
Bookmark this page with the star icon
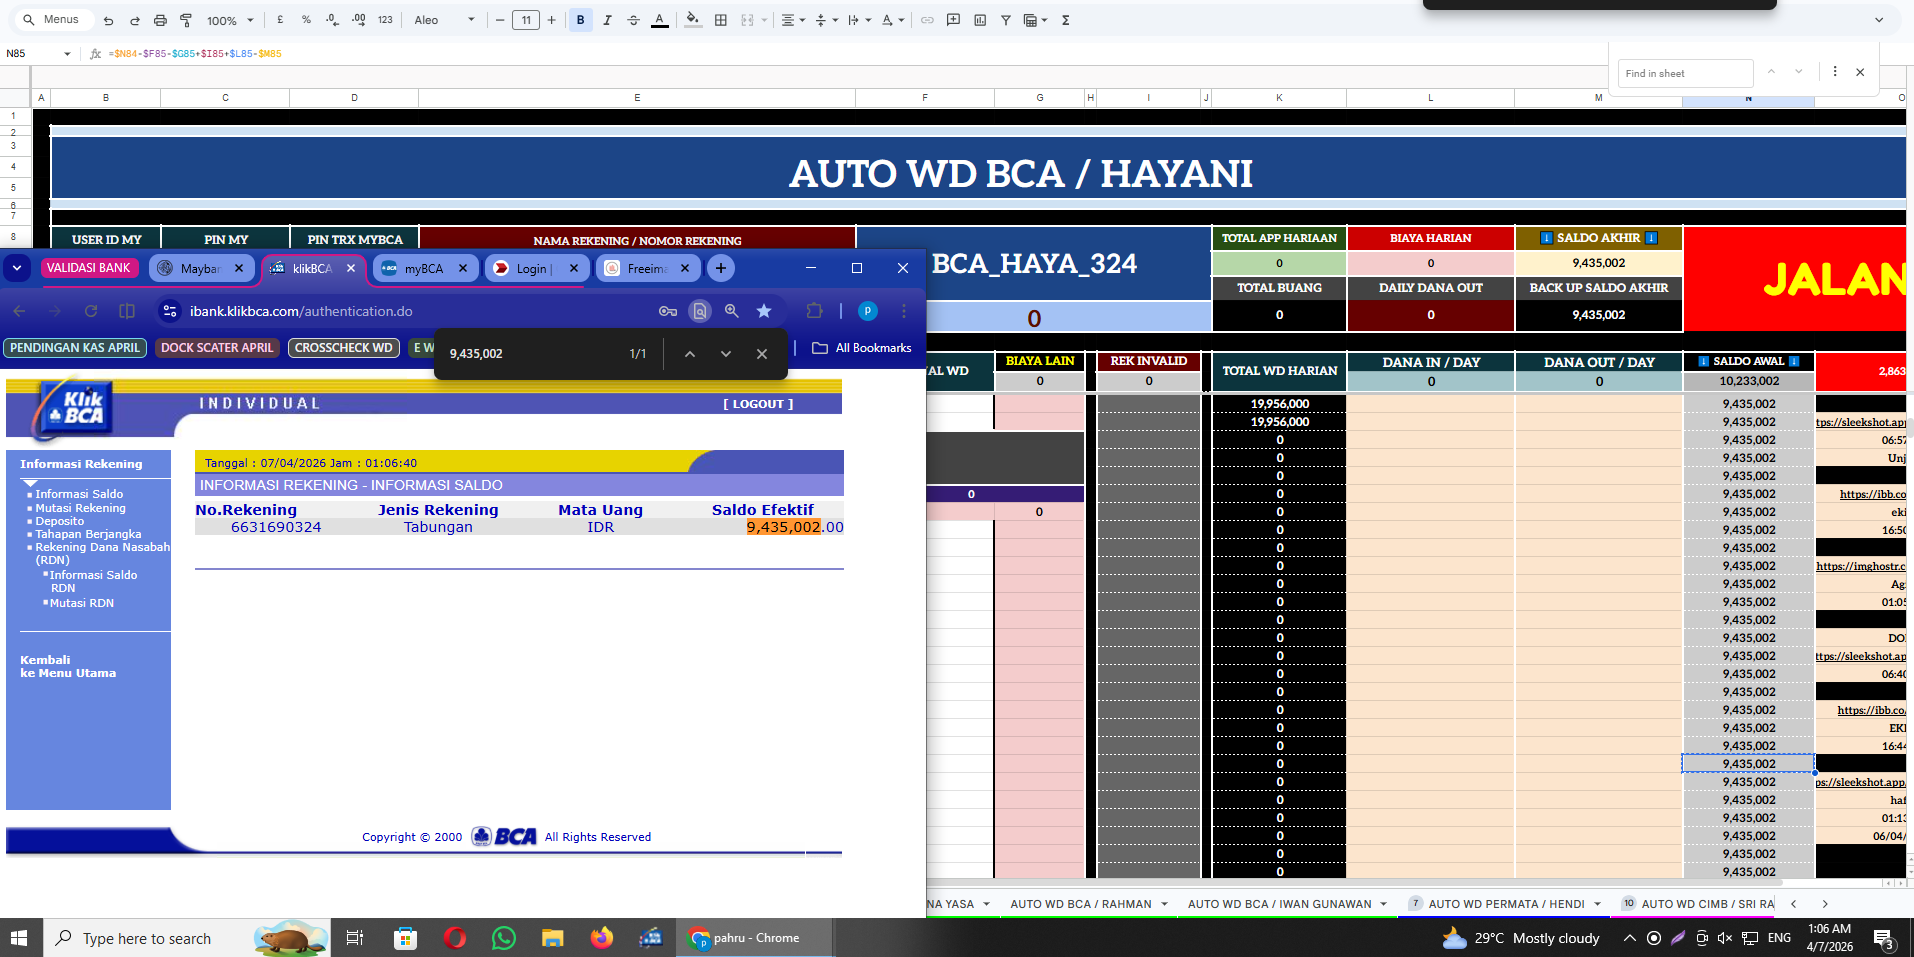point(764,311)
